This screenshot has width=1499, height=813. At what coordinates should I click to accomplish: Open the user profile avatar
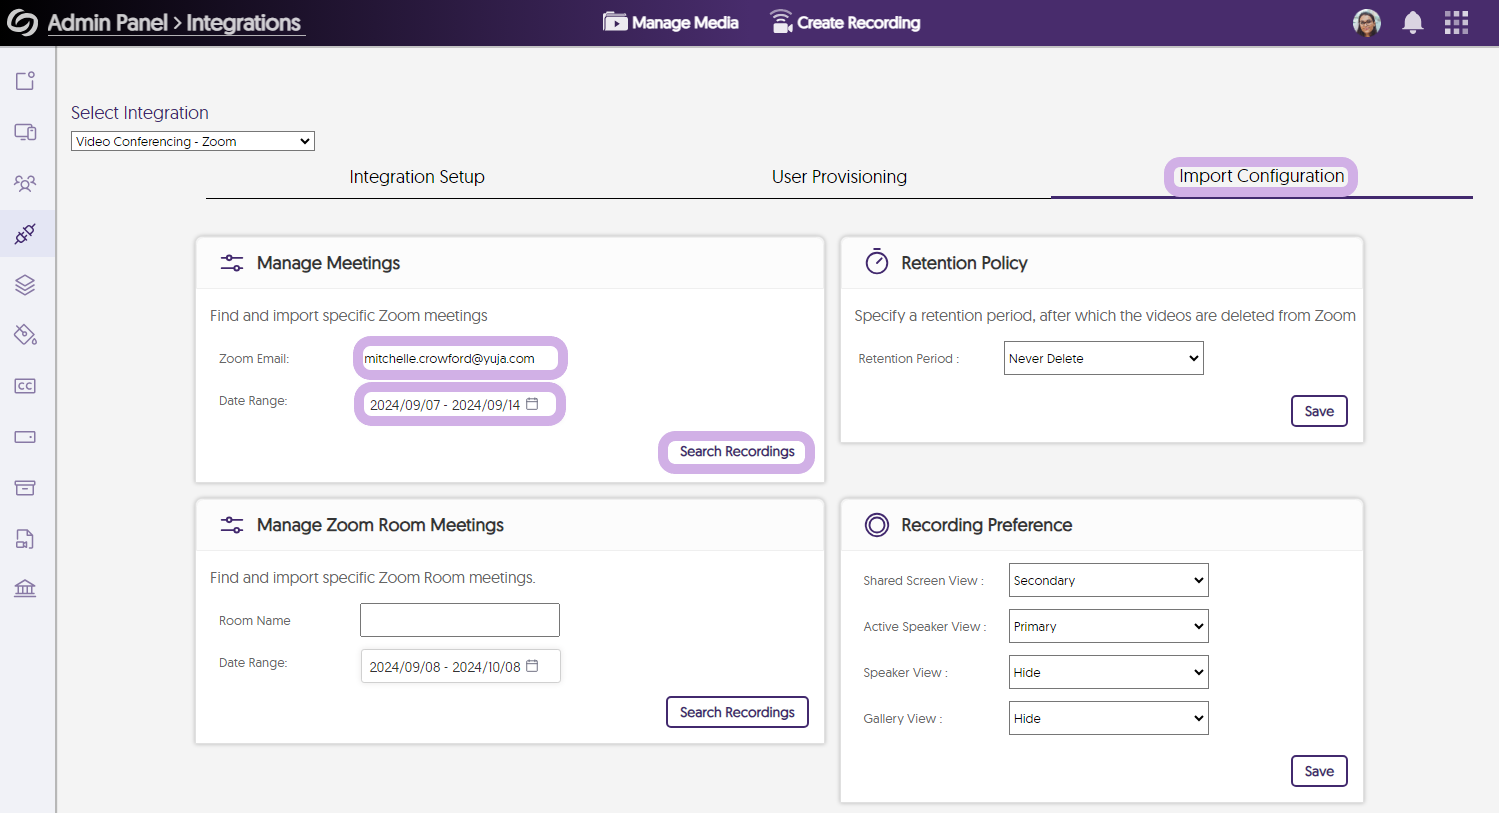tap(1366, 23)
